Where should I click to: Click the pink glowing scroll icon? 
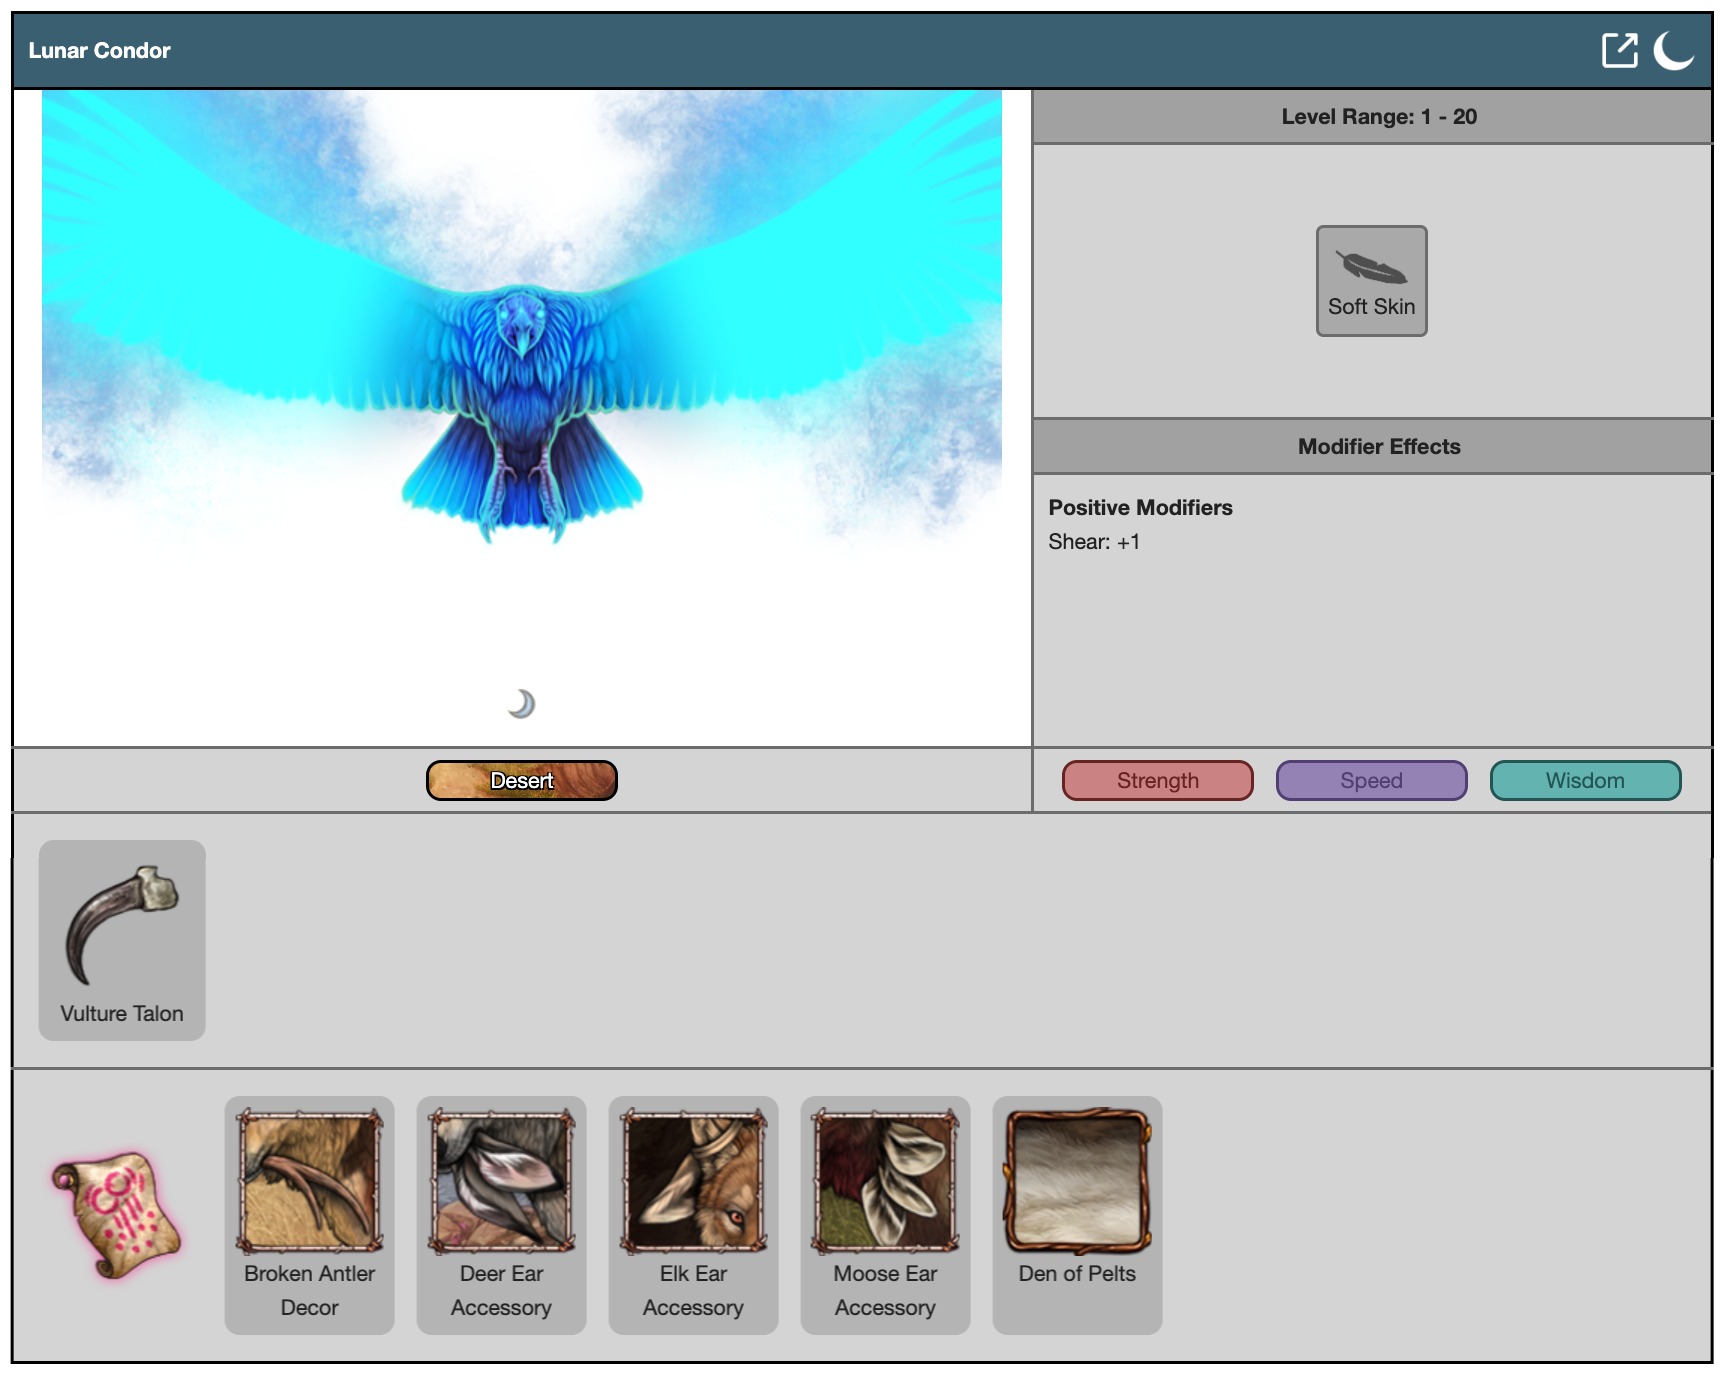click(117, 1214)
